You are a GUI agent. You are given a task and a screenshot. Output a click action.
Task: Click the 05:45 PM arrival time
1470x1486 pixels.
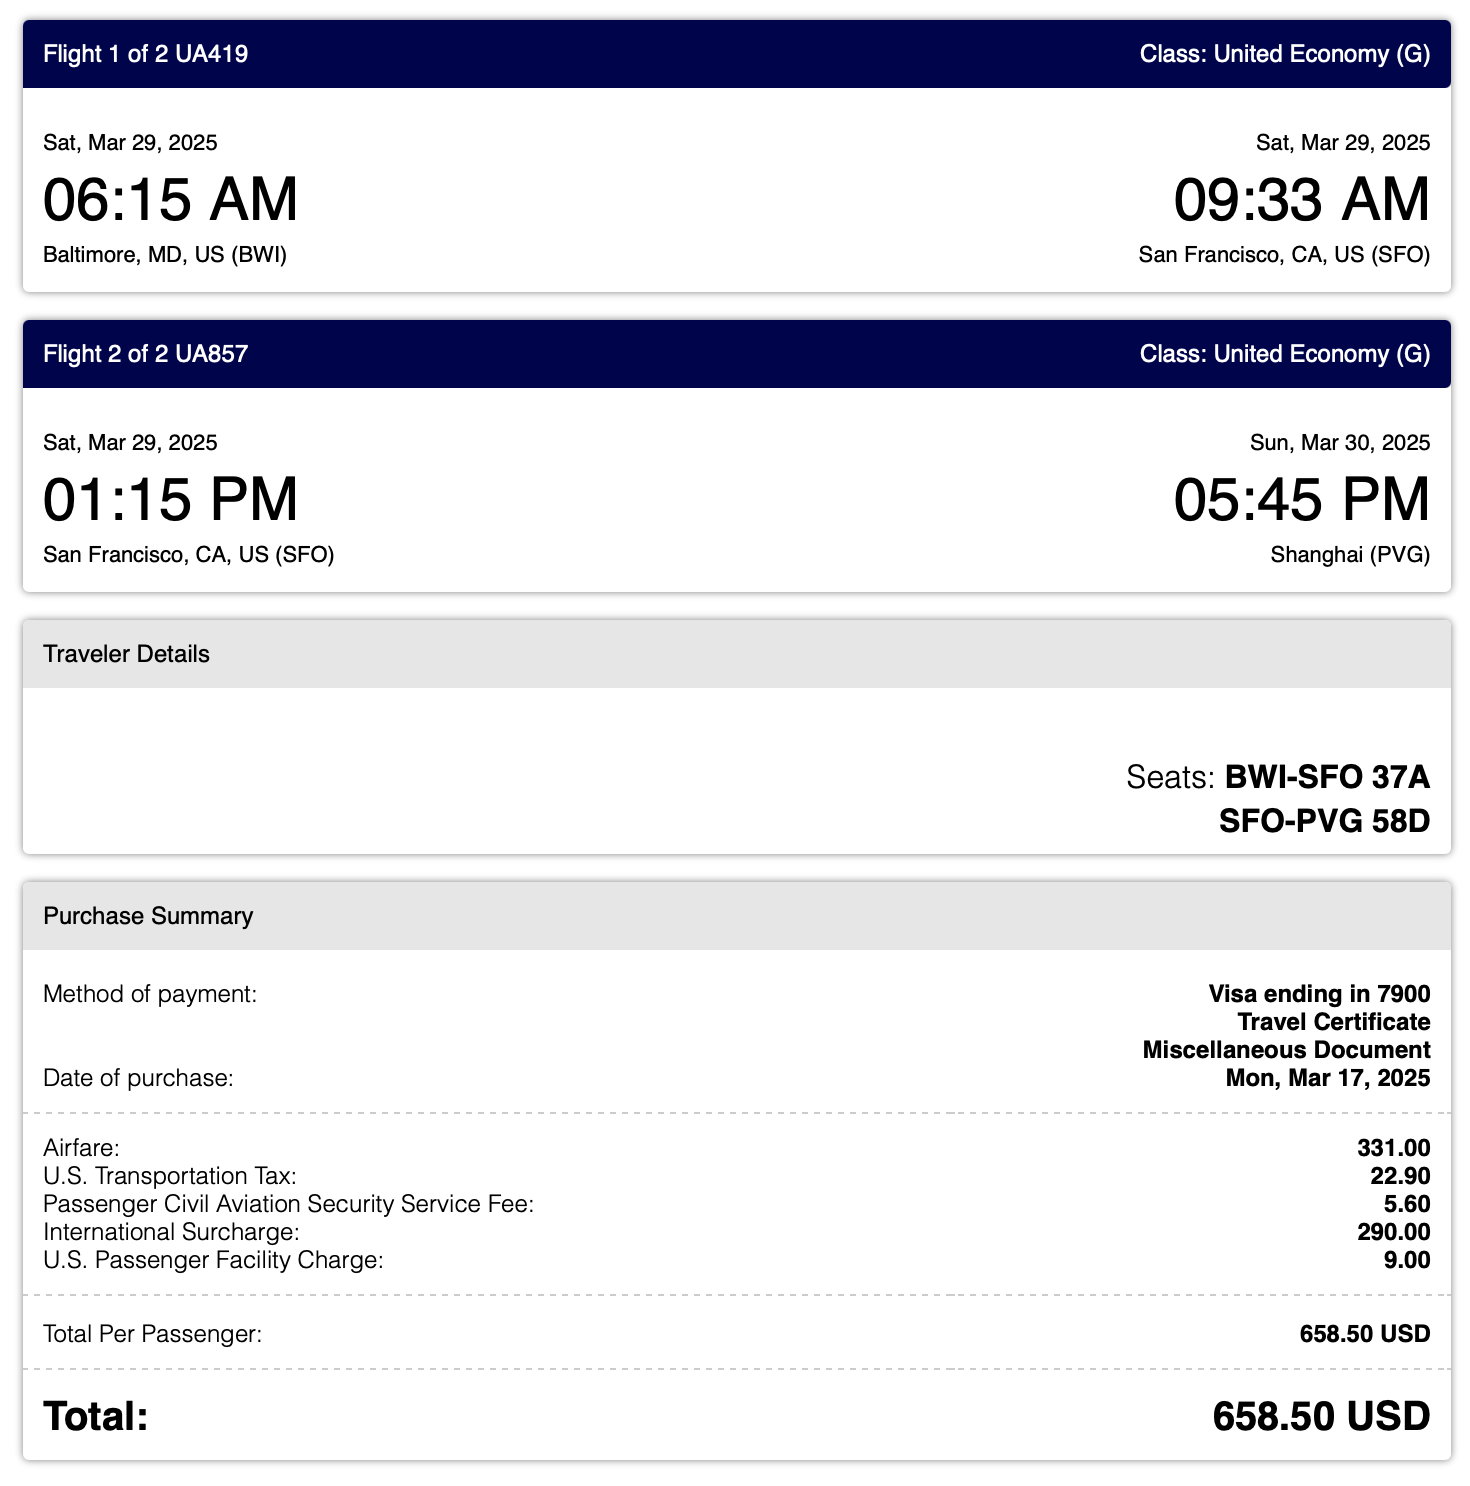pyautogui.click(x=1301, y=499)
